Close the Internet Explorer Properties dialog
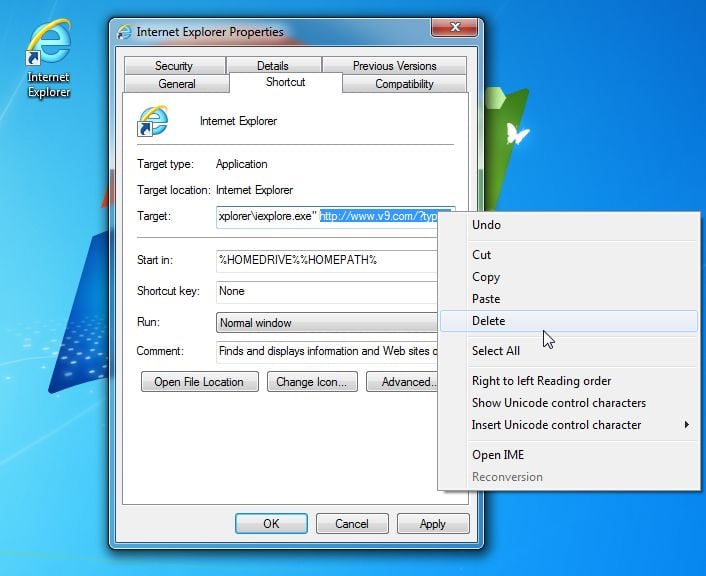706x576 pixels. coord(454,27)
